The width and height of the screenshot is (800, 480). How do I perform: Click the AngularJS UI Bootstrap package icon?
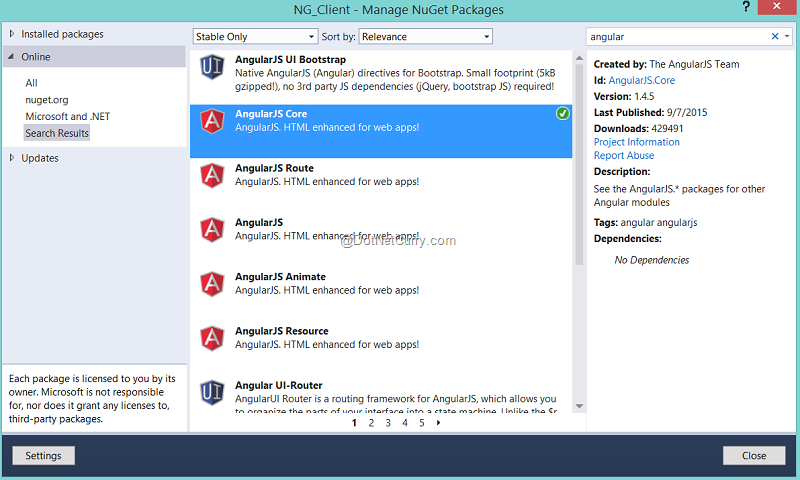tap(212, 67)
